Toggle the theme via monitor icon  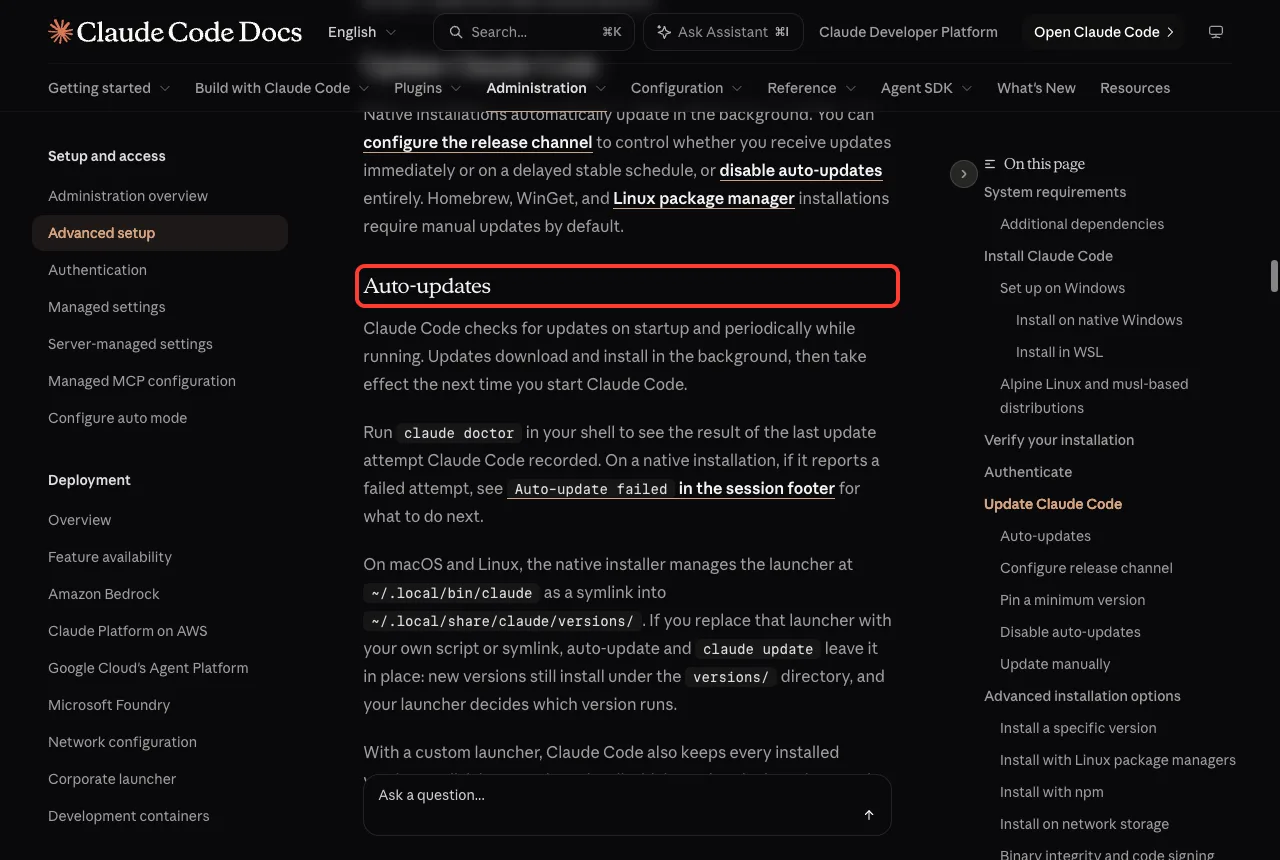point(1216,32)
